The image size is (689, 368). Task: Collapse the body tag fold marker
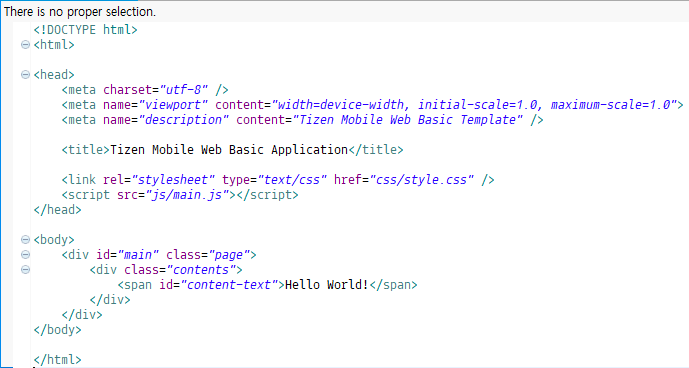click(x=25, y=240)
